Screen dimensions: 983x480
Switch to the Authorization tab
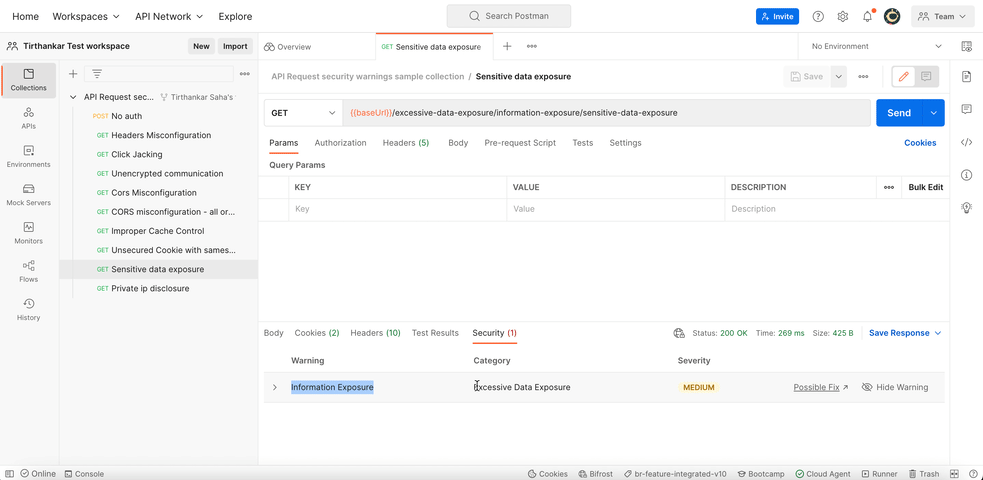pos(340,143)
